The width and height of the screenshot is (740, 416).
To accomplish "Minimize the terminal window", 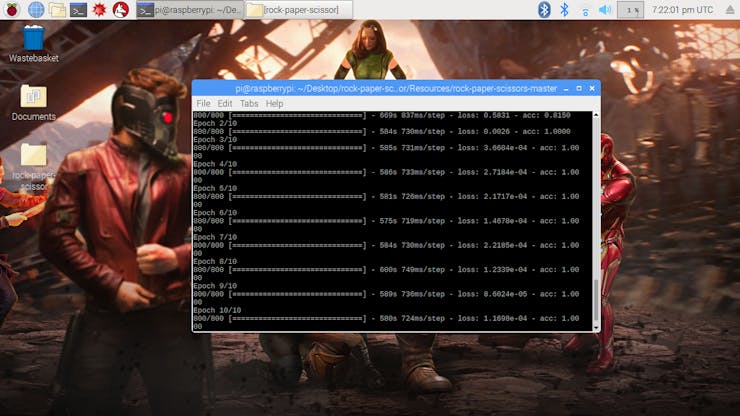I will [566, 89].
